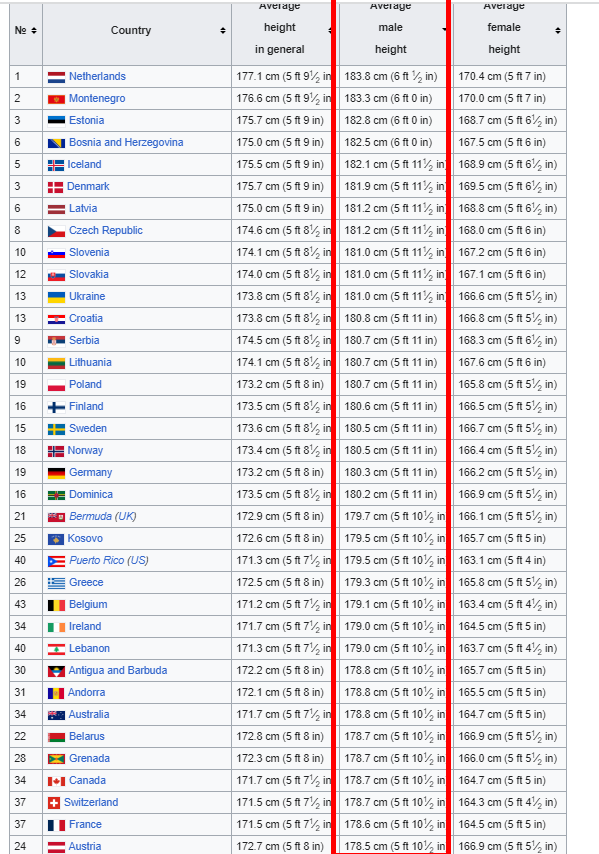Click the Puerto Rico flag icon
The image size is (599, 854).
point(56,561)
